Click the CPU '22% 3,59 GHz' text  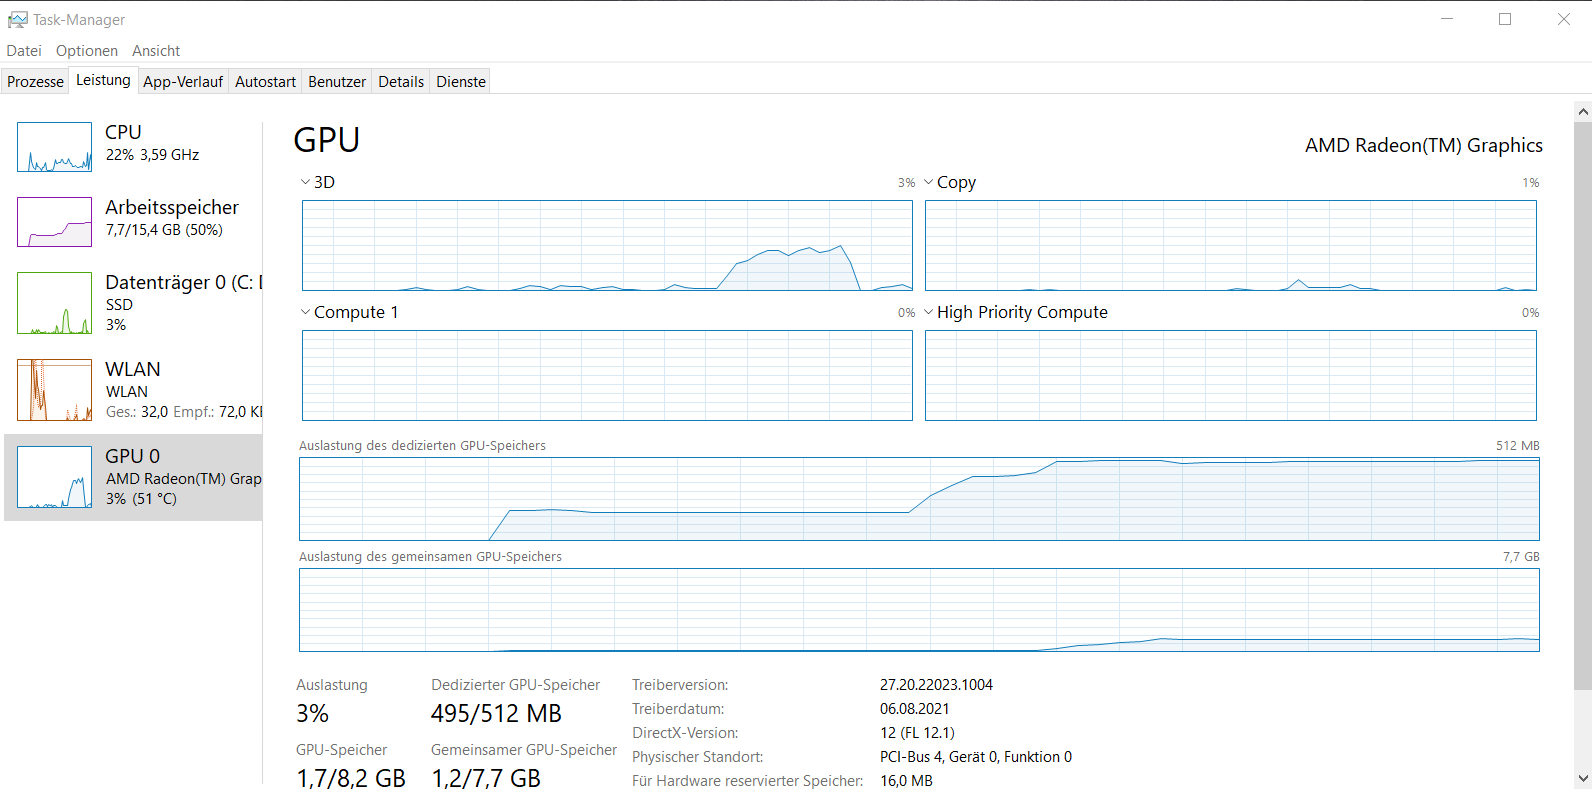tap(152, 155)
